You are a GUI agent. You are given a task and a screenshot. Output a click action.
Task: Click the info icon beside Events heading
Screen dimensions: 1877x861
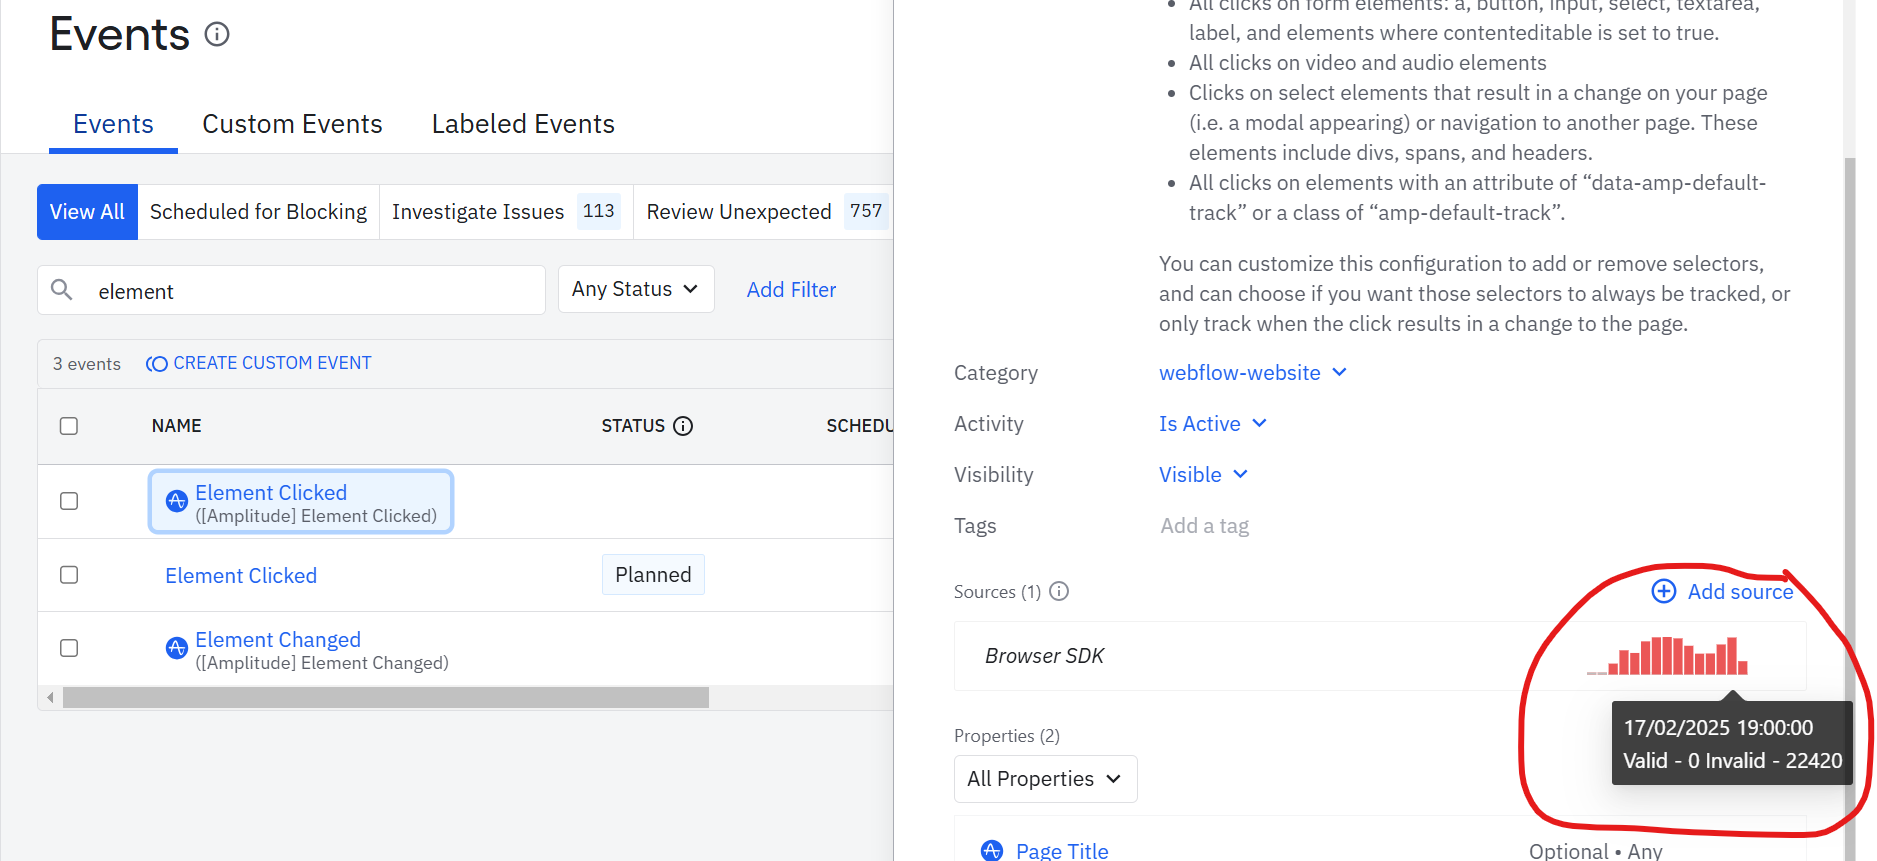point(217,35)
